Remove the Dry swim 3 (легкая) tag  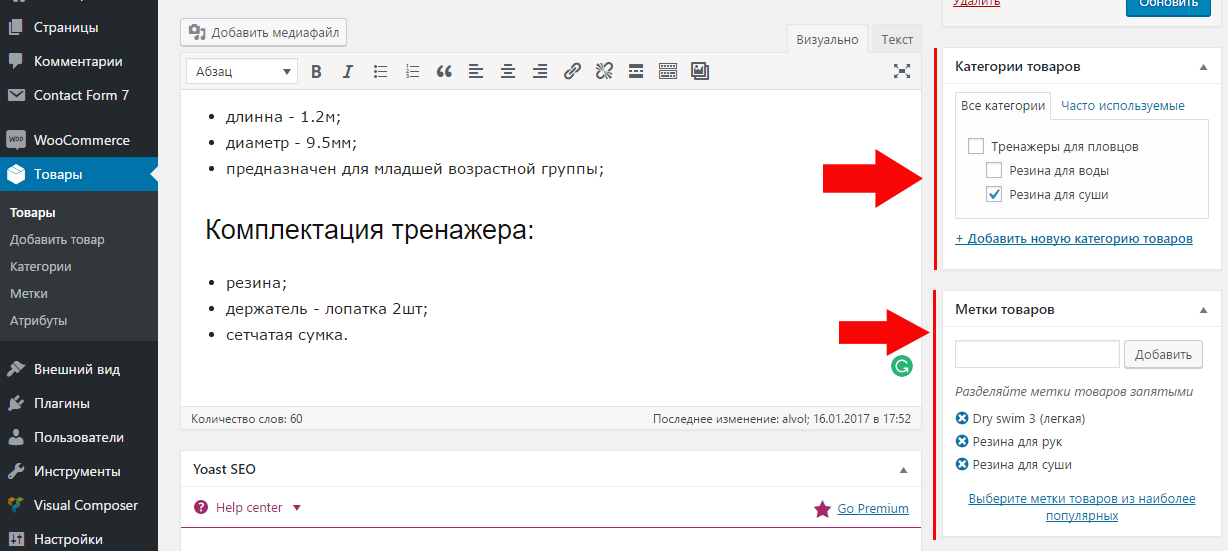962,418
